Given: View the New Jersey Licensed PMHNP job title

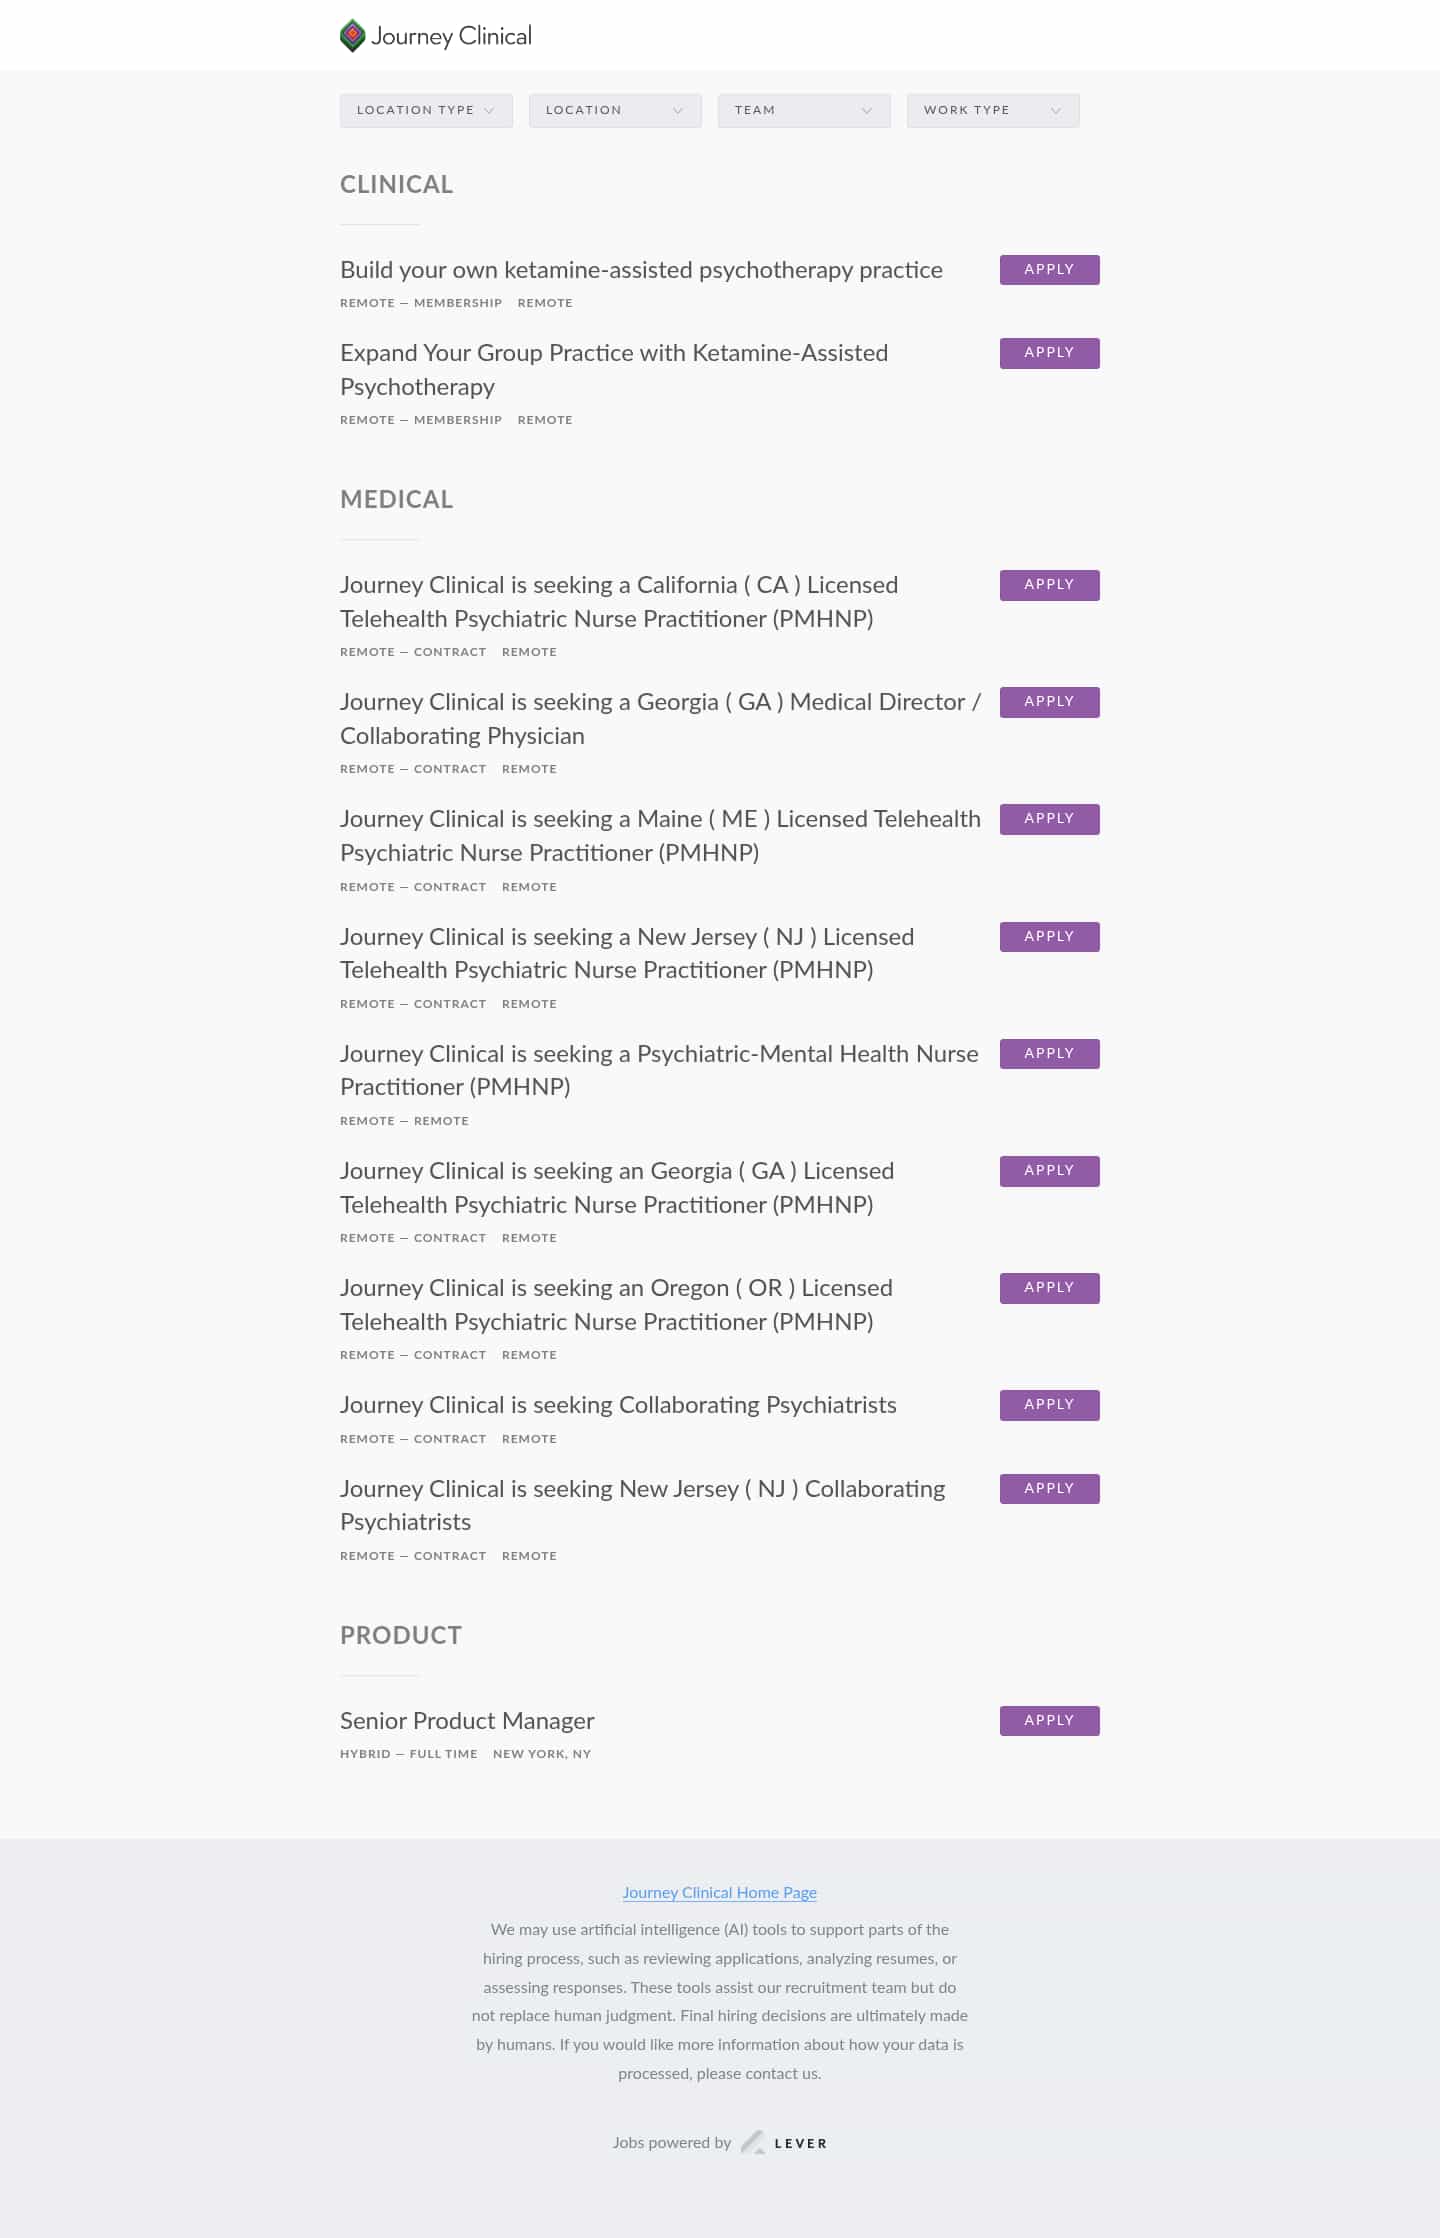Looking at the screenshot, I should 626,953.
